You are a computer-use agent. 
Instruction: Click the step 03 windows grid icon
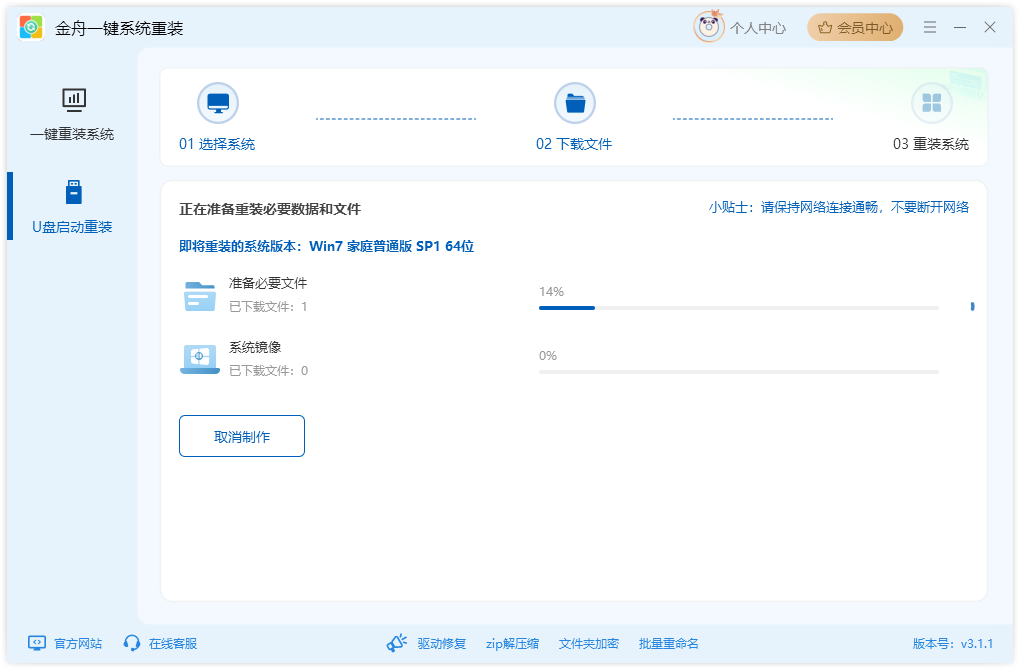932,103
